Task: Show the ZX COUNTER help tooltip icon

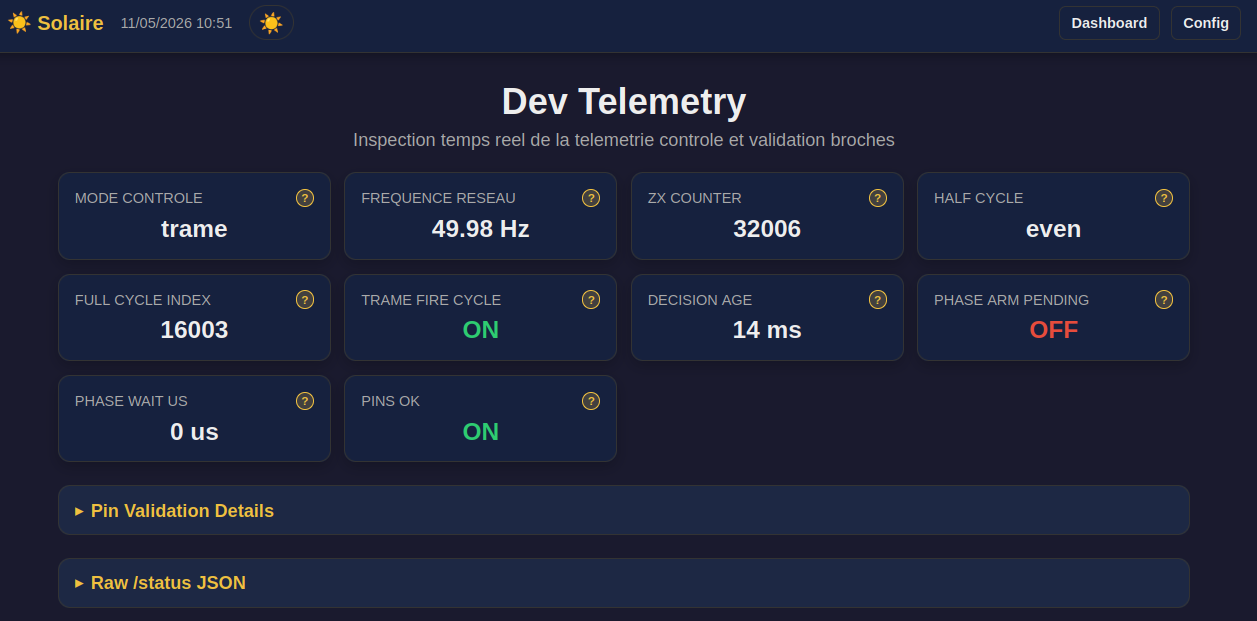Action: [878, 198]
